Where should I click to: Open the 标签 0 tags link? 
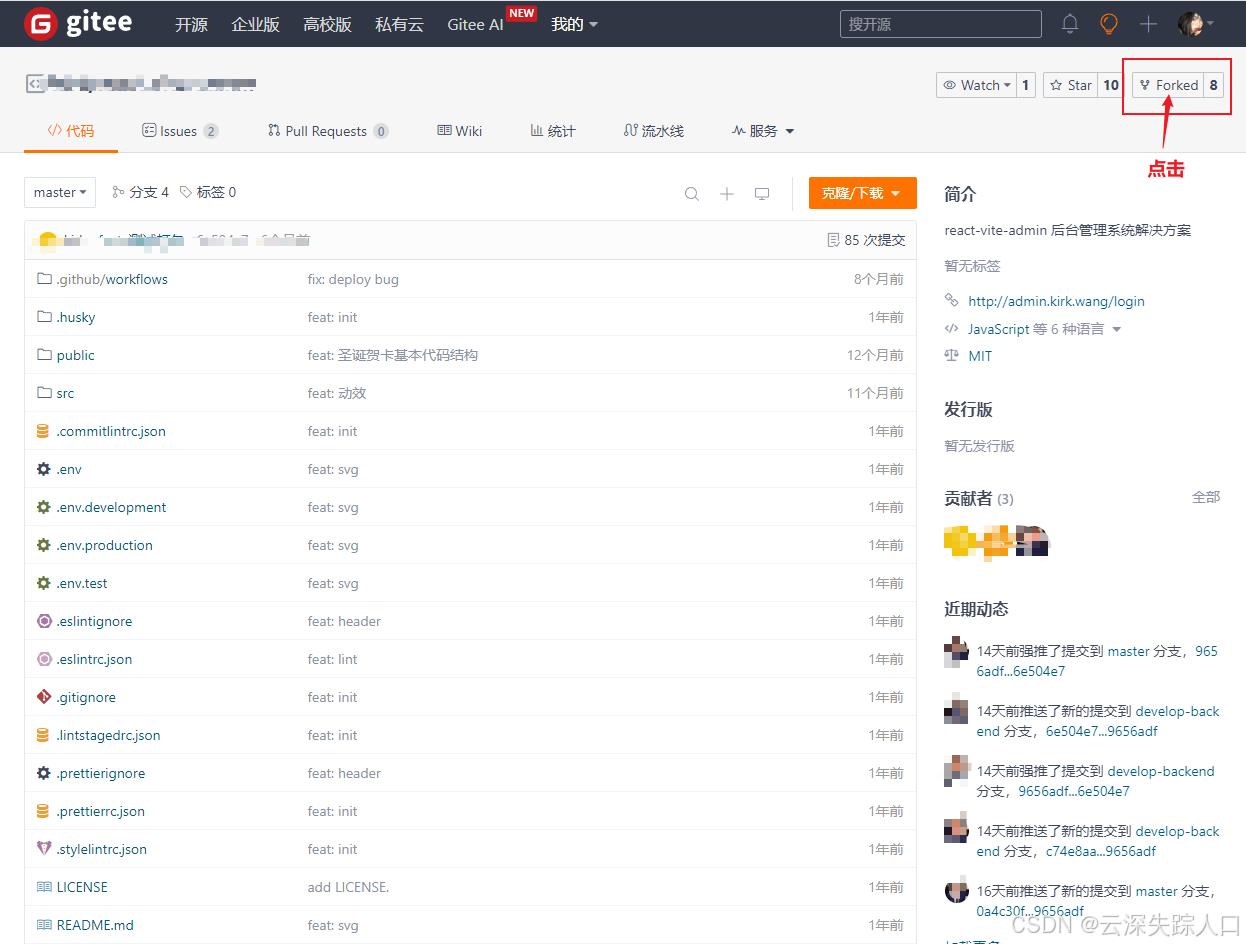click(208, 192)
